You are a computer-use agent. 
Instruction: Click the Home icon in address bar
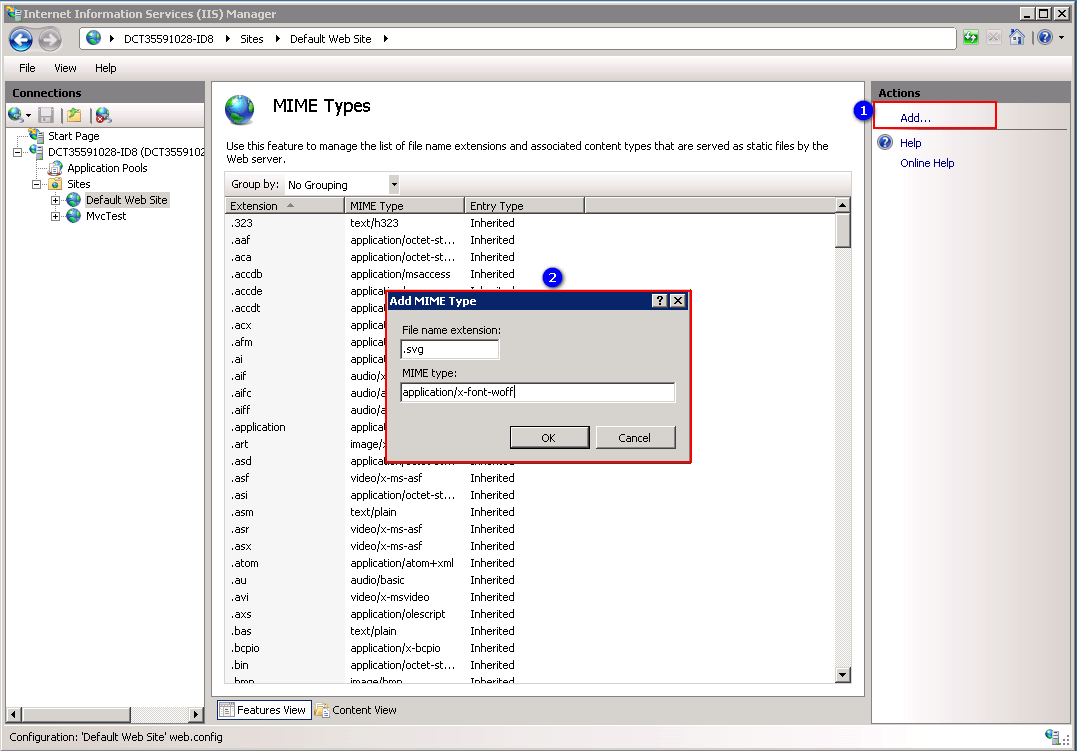tap(1017, 38)
